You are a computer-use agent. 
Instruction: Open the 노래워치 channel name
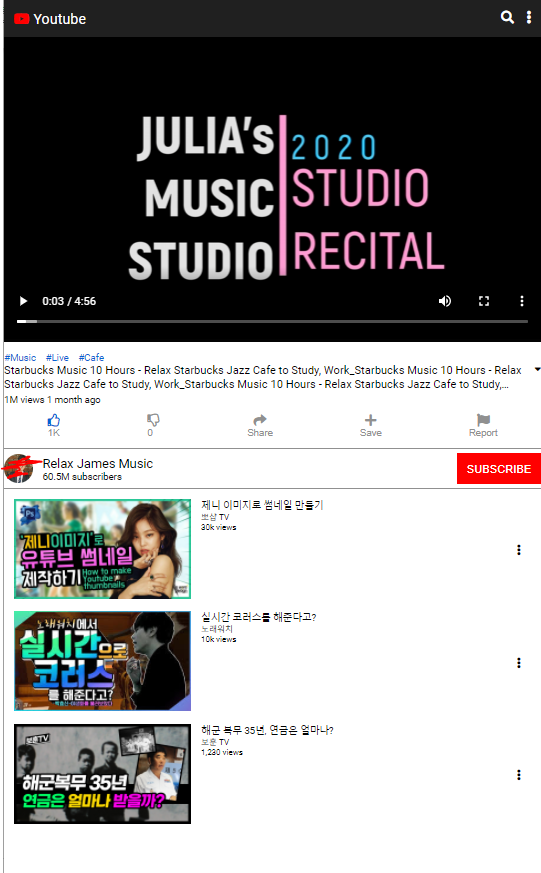tap(217, 629)
